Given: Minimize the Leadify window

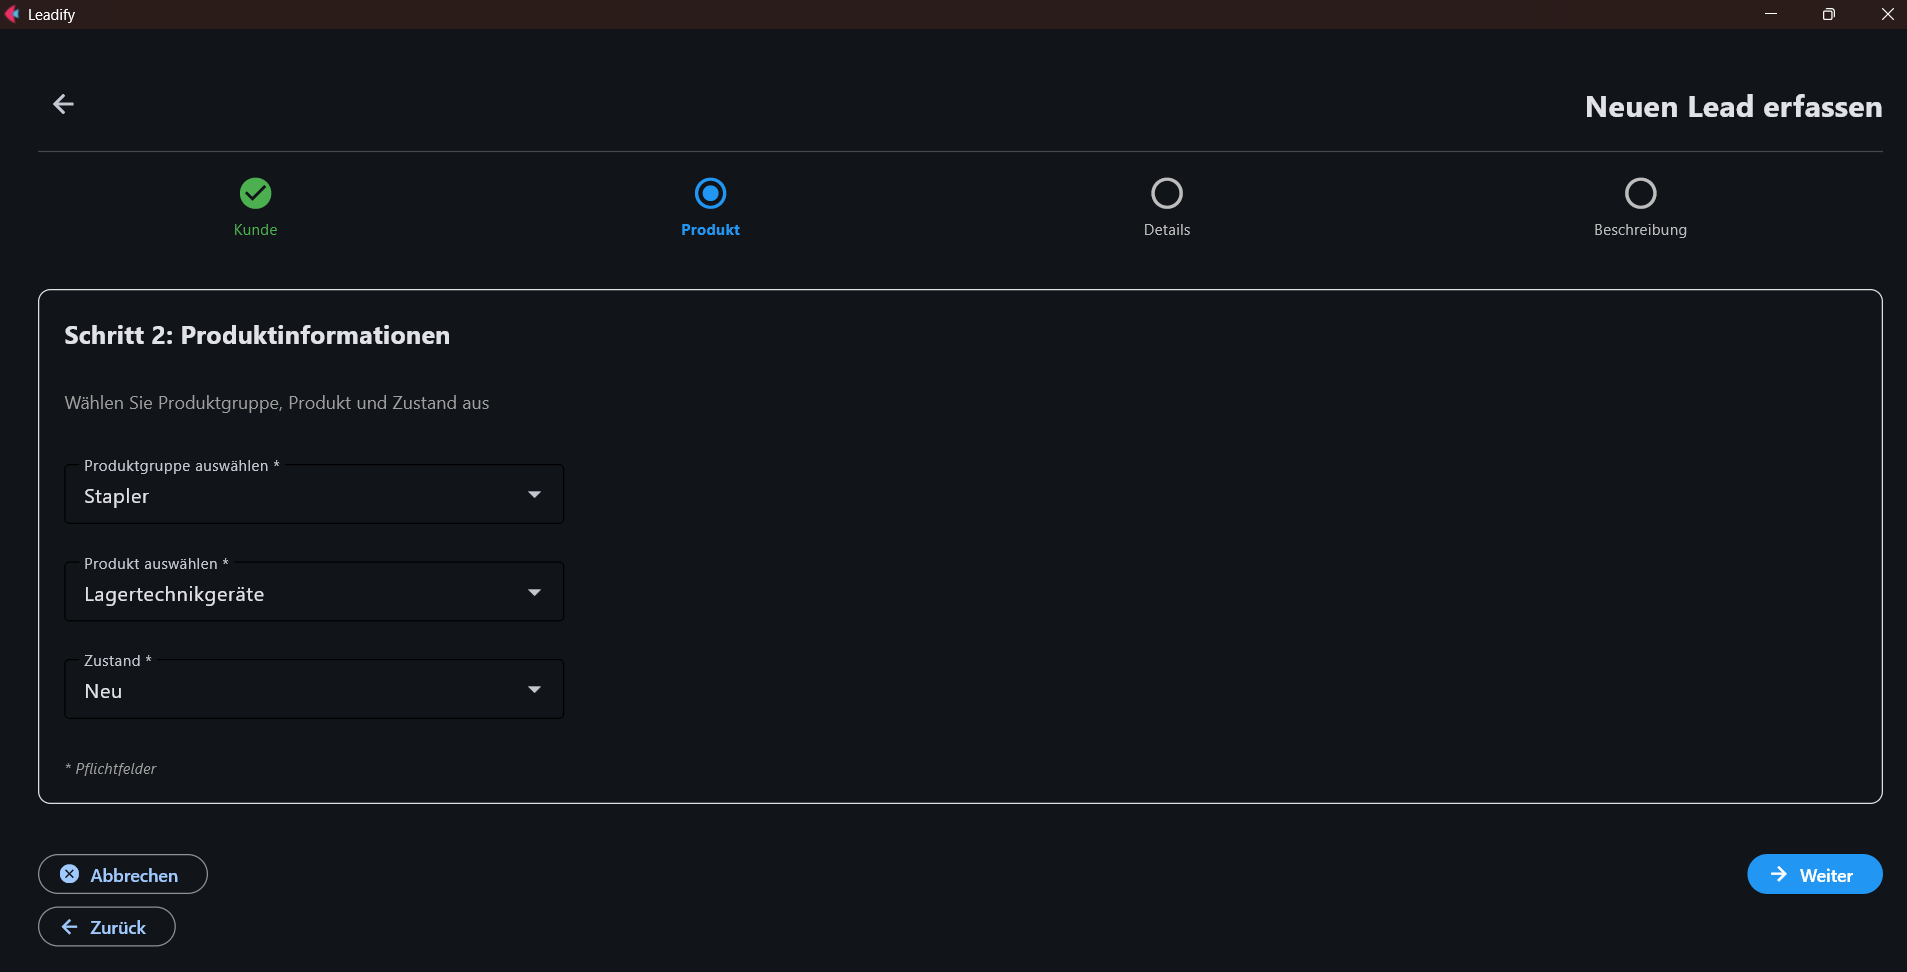Looking at the screenshot, I should pos(1770,14).
